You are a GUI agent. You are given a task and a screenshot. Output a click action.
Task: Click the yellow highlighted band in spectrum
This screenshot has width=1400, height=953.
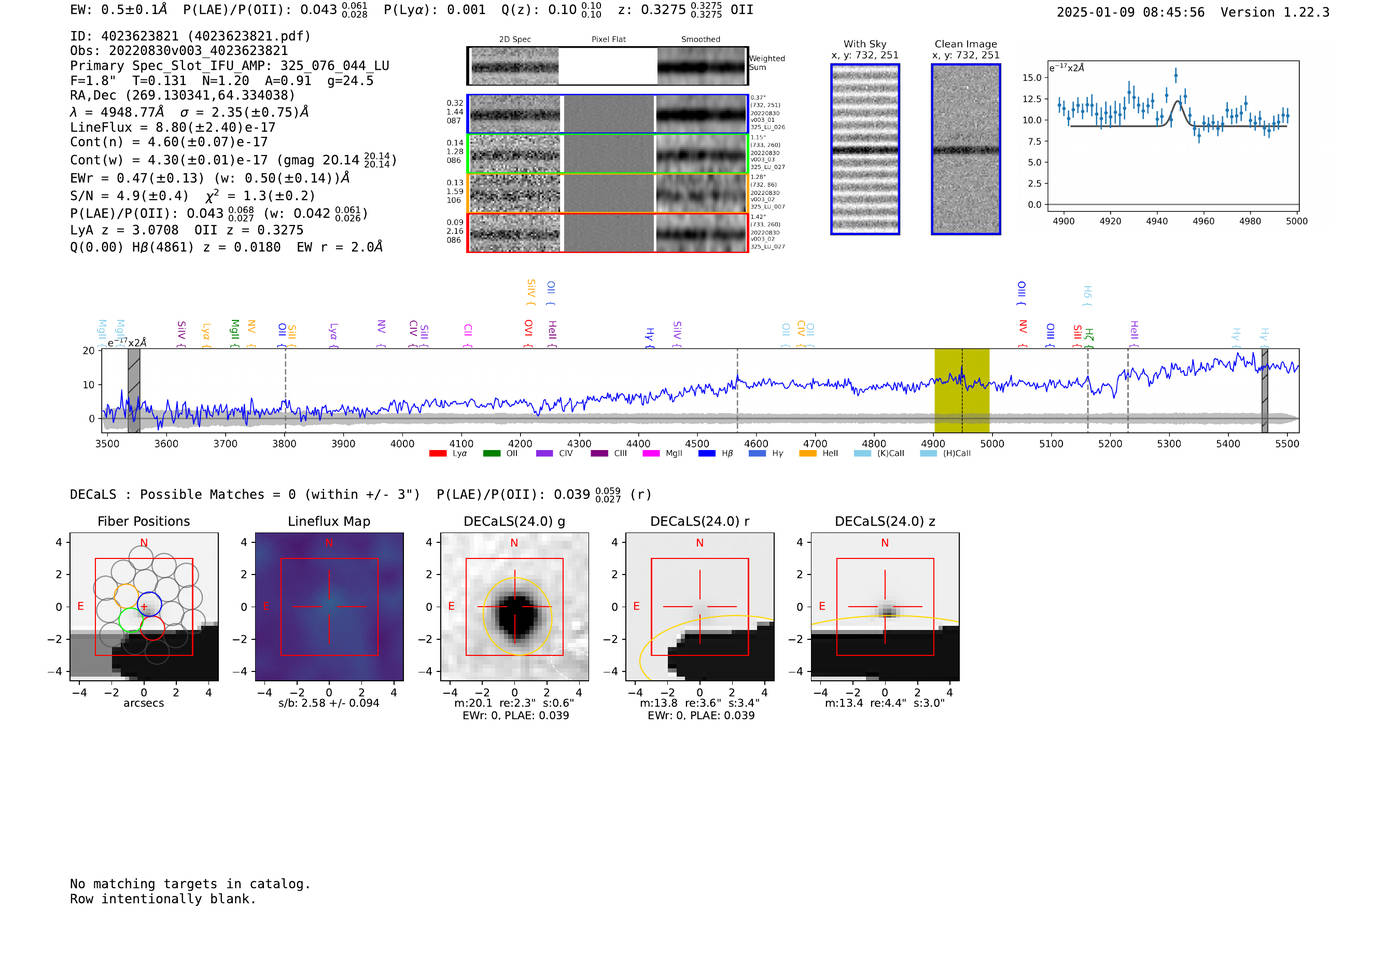click(962, 390)
